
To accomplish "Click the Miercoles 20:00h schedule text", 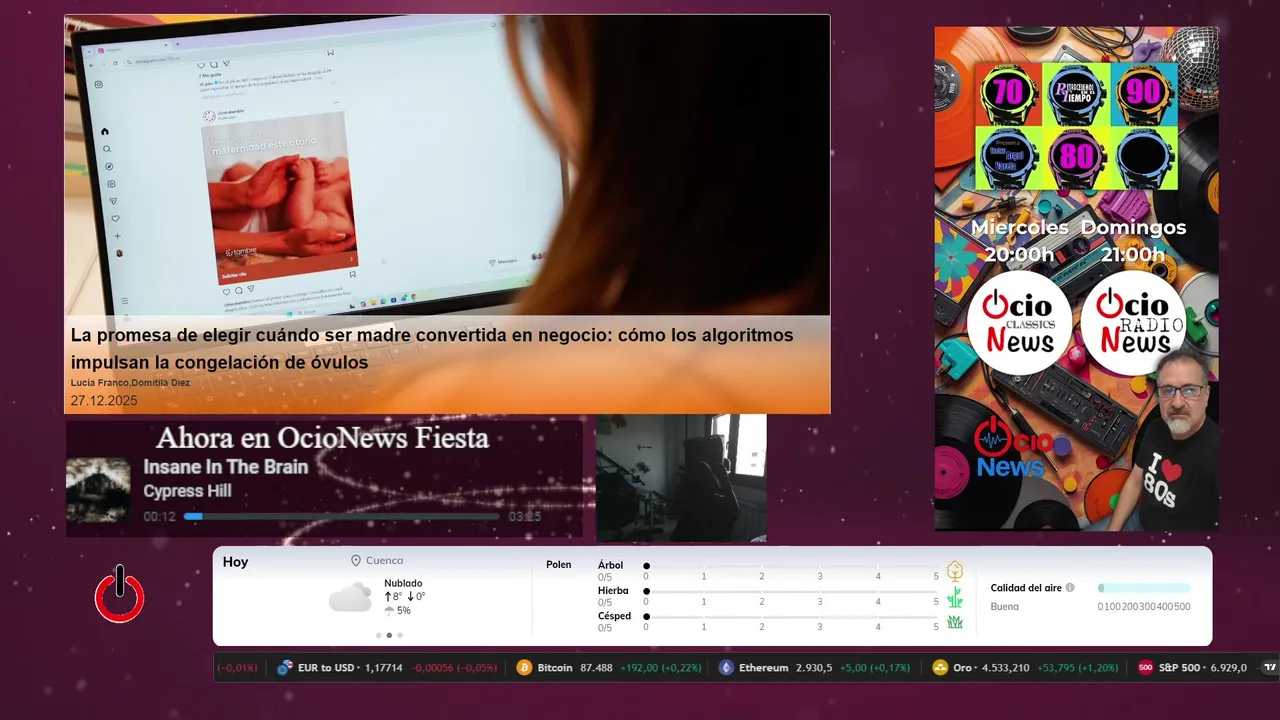I will click(1019, 241).
